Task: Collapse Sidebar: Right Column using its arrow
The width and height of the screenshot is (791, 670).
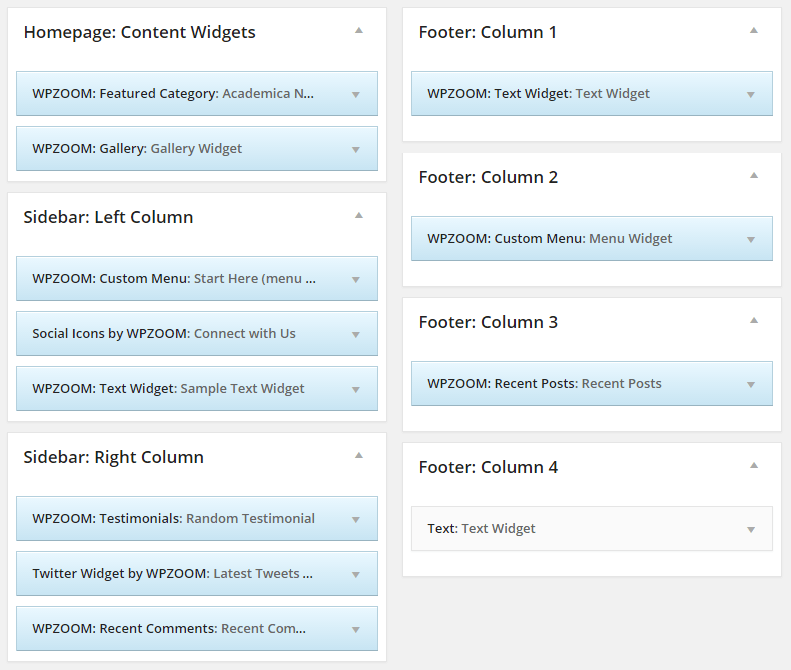Action: click(x=359, y=456)
